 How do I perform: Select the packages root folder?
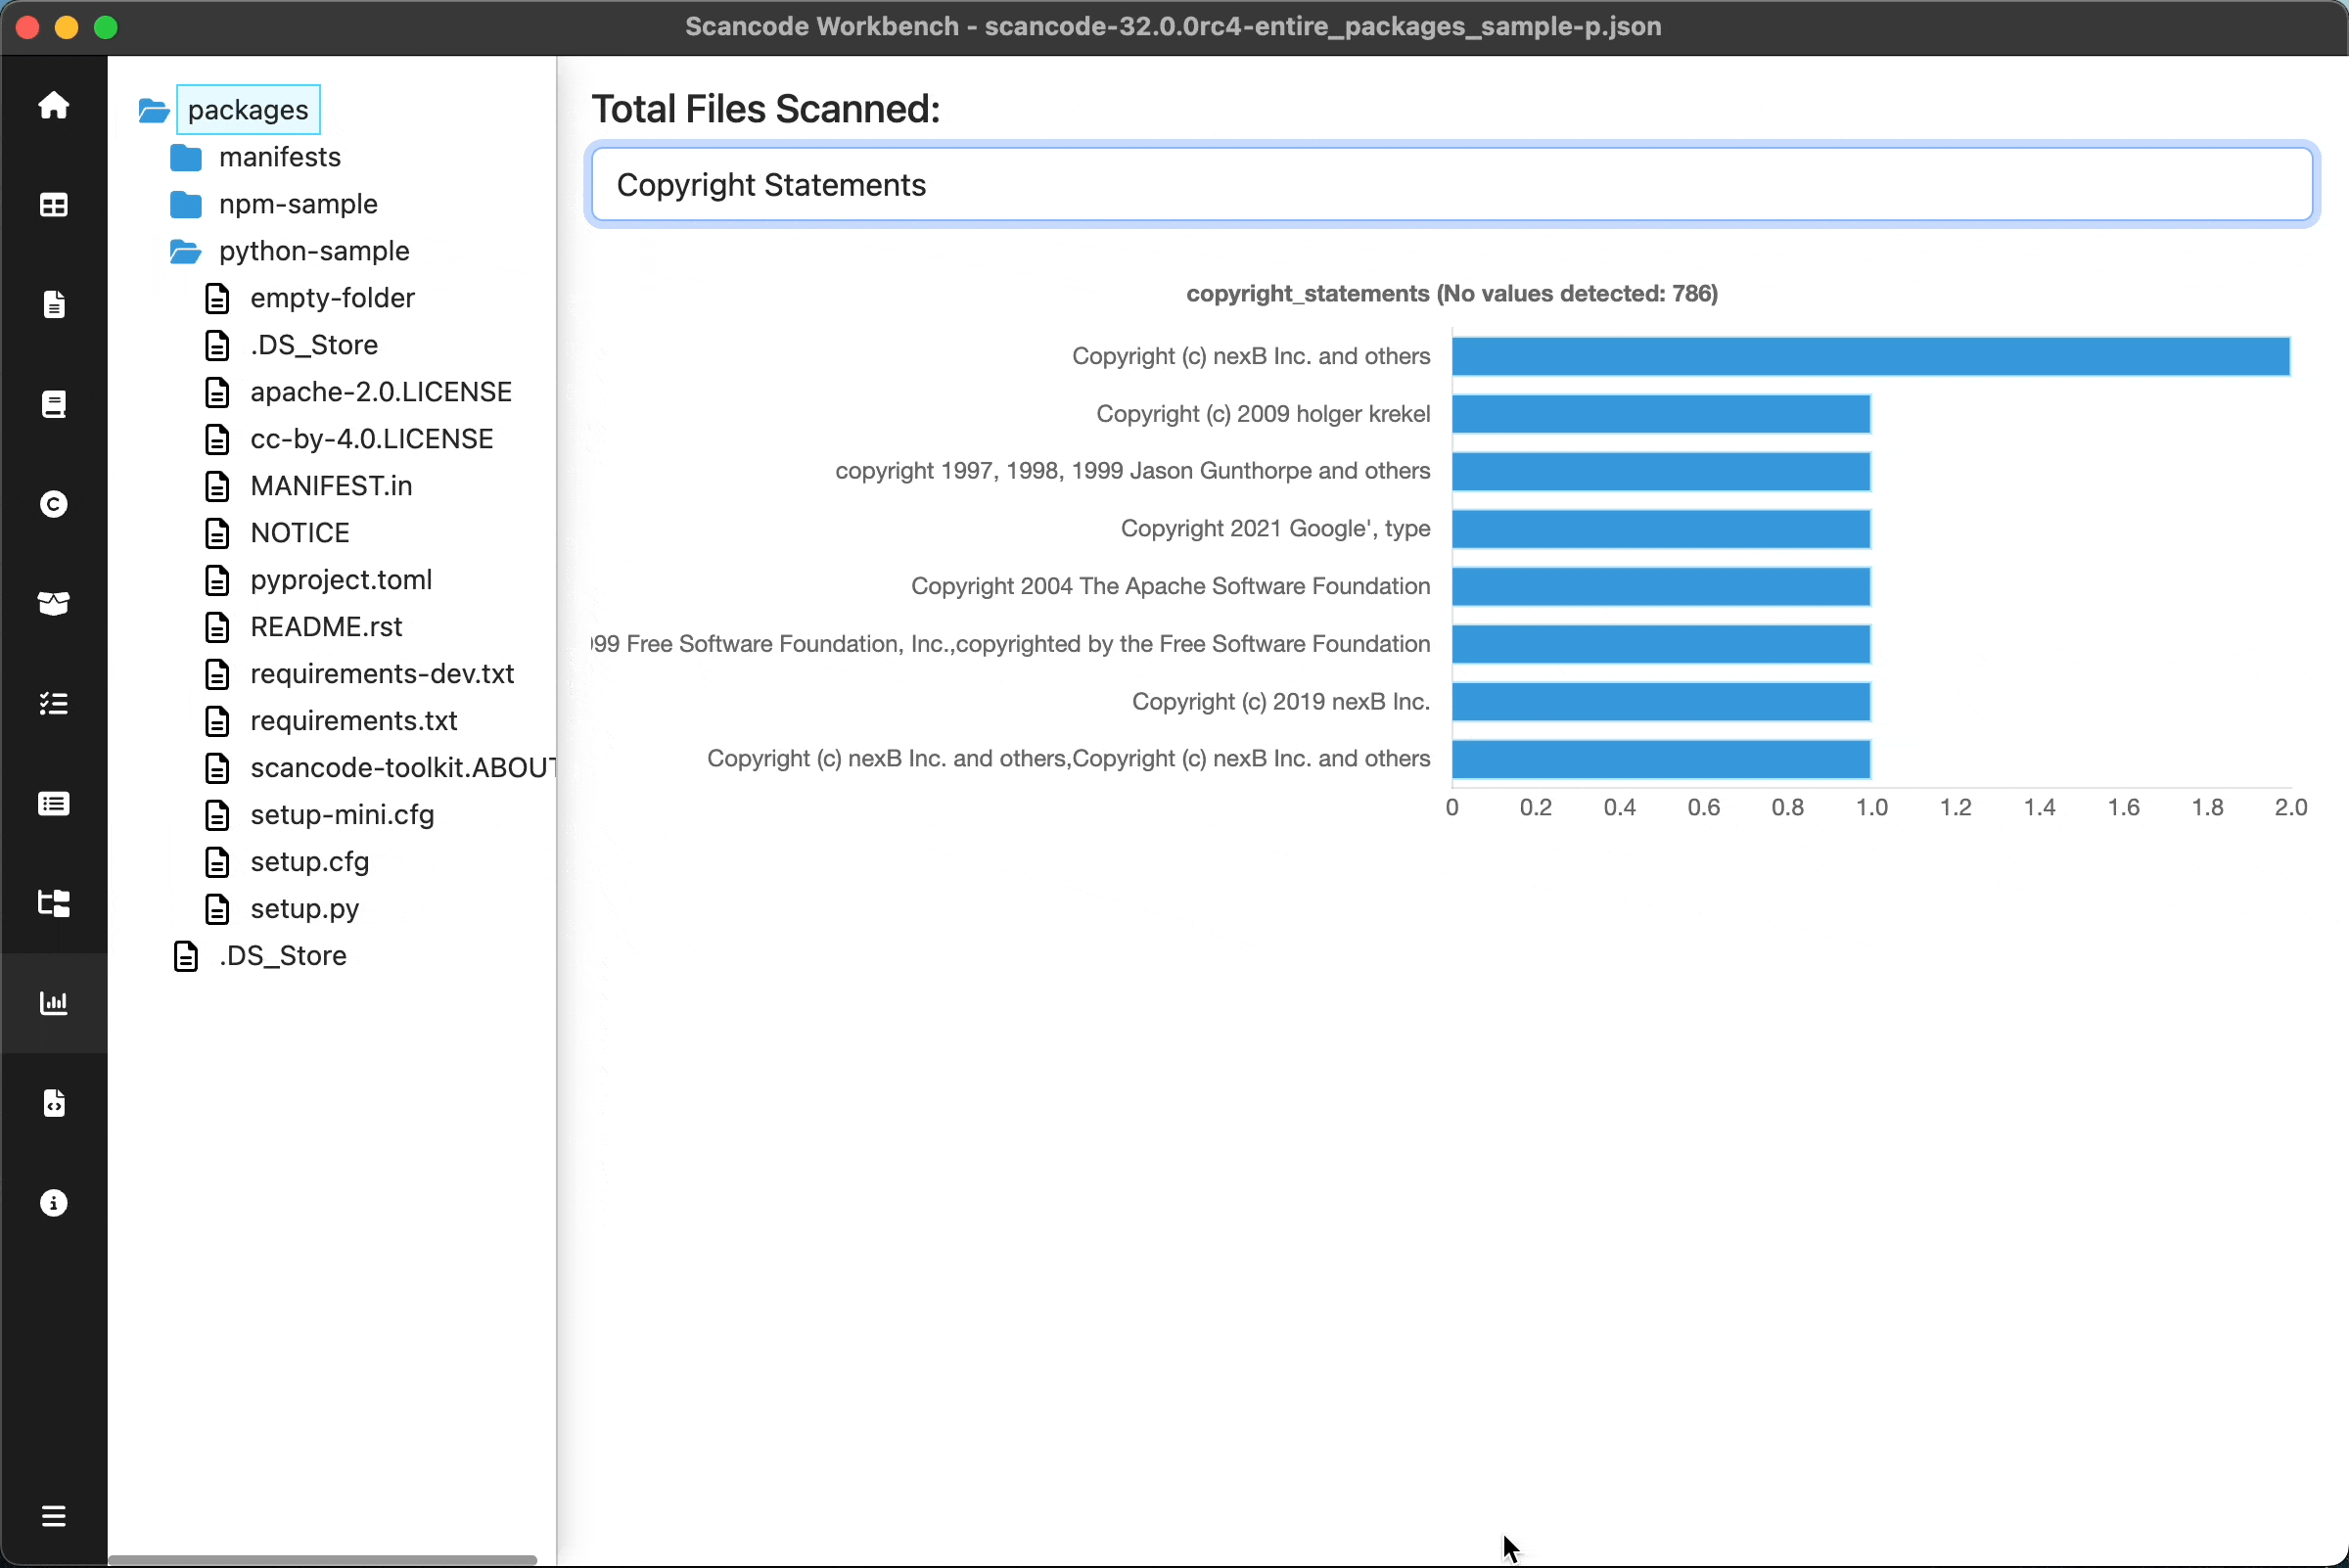tap(248, 110)
